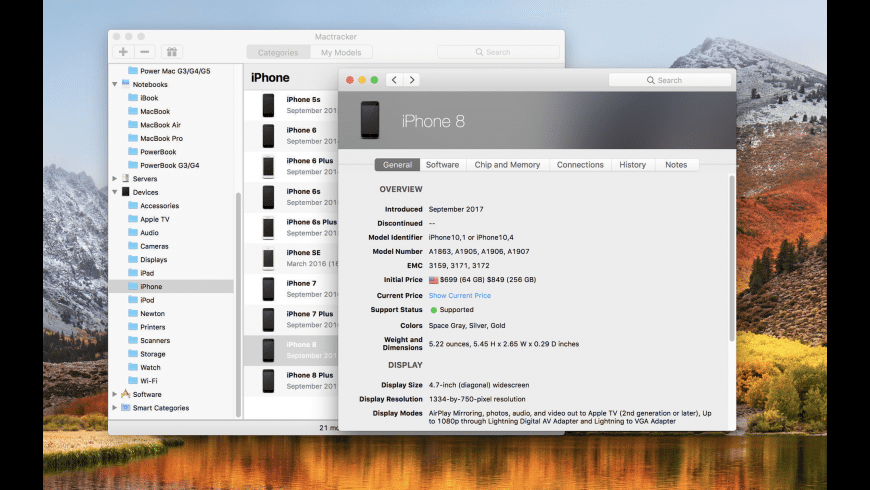Open the Power Mac G3/G4/G5 folder
Image resolution: width=870 pixels, height=490 pixels.
click(x=169, y=70)
